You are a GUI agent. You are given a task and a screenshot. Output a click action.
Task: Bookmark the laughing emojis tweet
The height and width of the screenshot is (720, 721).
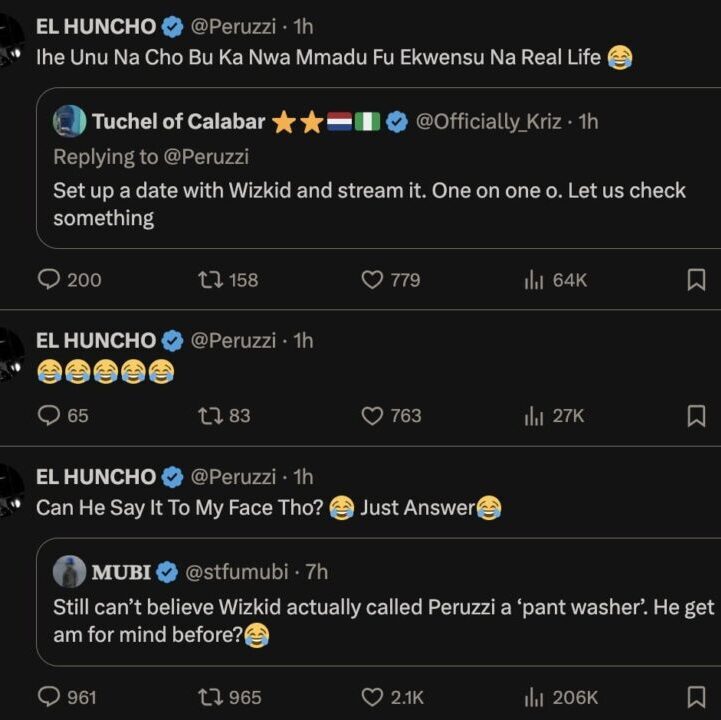click(697, 415)
